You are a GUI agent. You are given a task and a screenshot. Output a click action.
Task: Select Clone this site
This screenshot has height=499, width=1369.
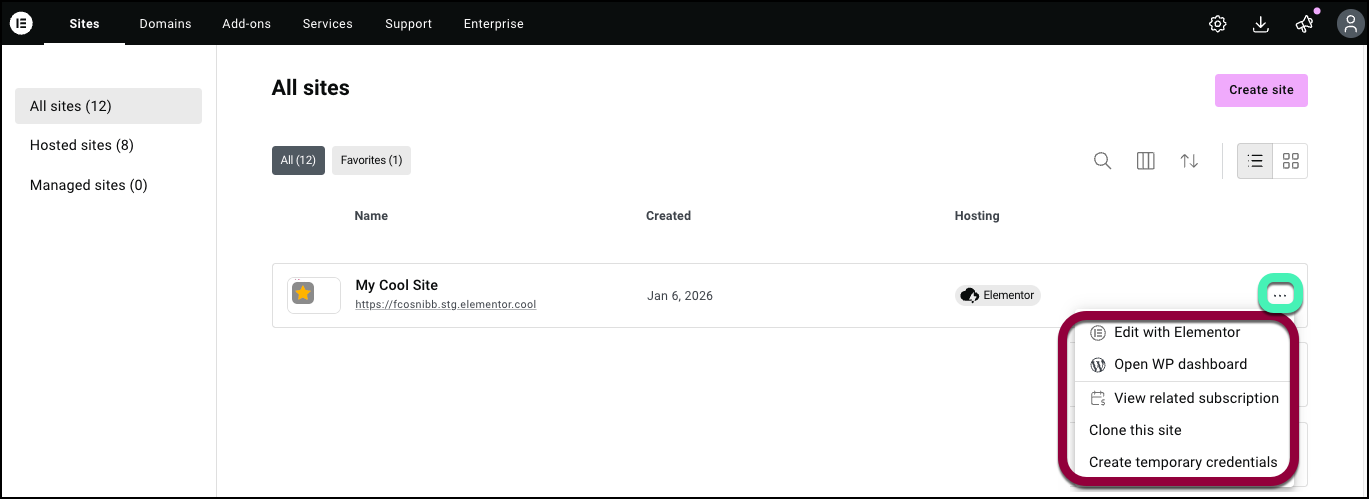[x=1135, y=430]
